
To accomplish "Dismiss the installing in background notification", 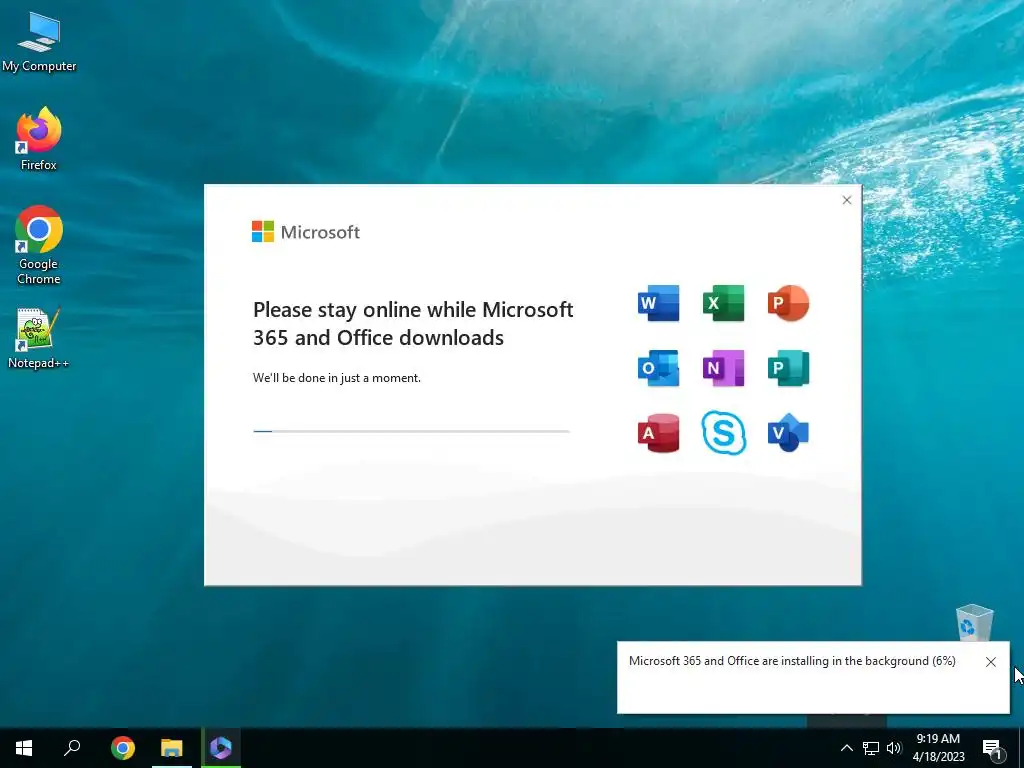I will (x=991, y=662).
